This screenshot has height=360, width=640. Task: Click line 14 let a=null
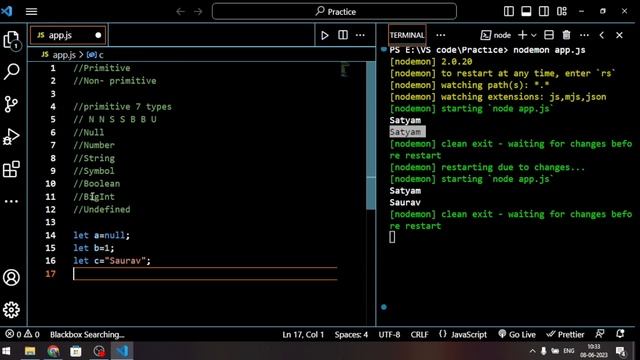click(x=102, y=235)
